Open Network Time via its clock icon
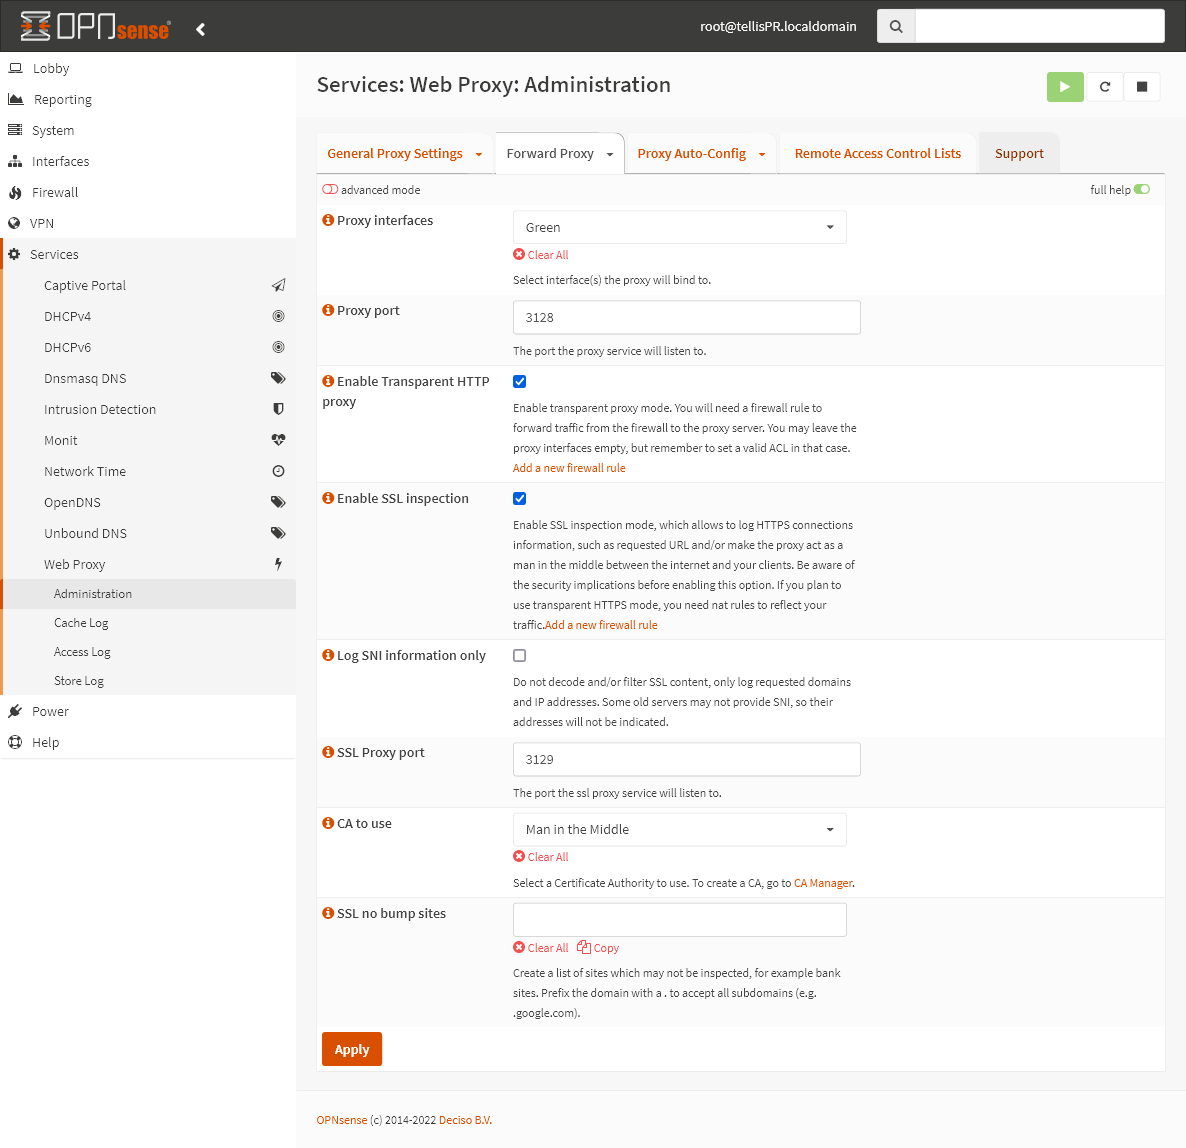The image size is (1186, 1148). coord(278,471)
